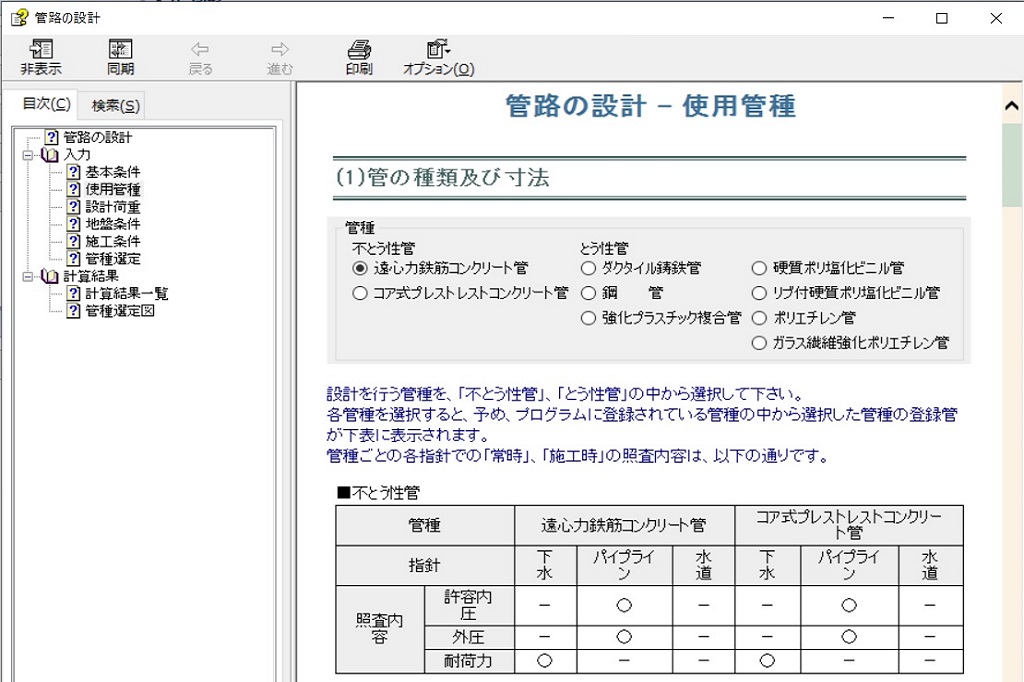Click the 照査内容 table cell
1024x682 pixels.
379,628
